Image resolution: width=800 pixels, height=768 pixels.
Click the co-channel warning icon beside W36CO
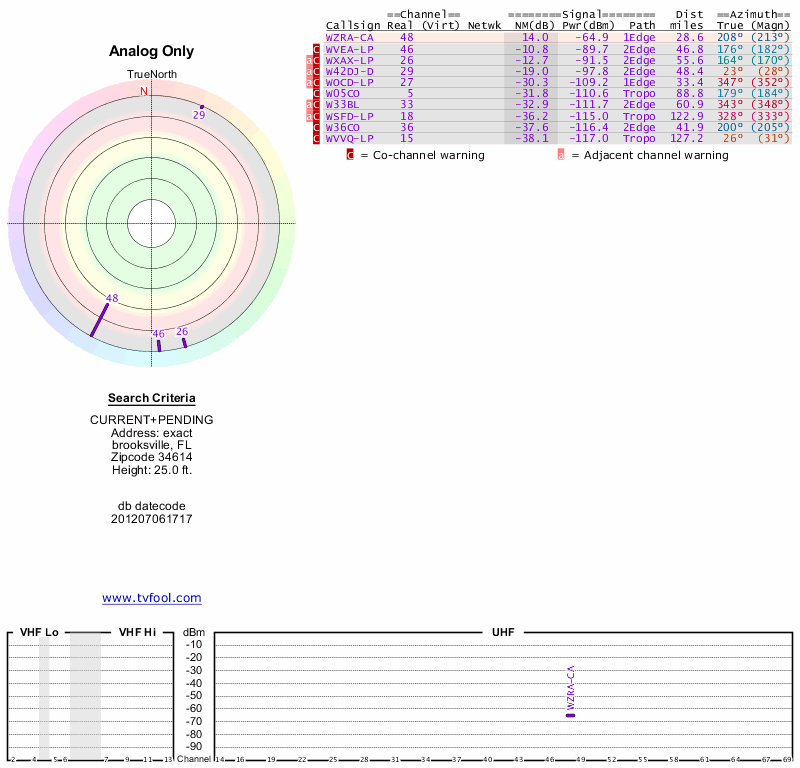[x=317, y=127]
